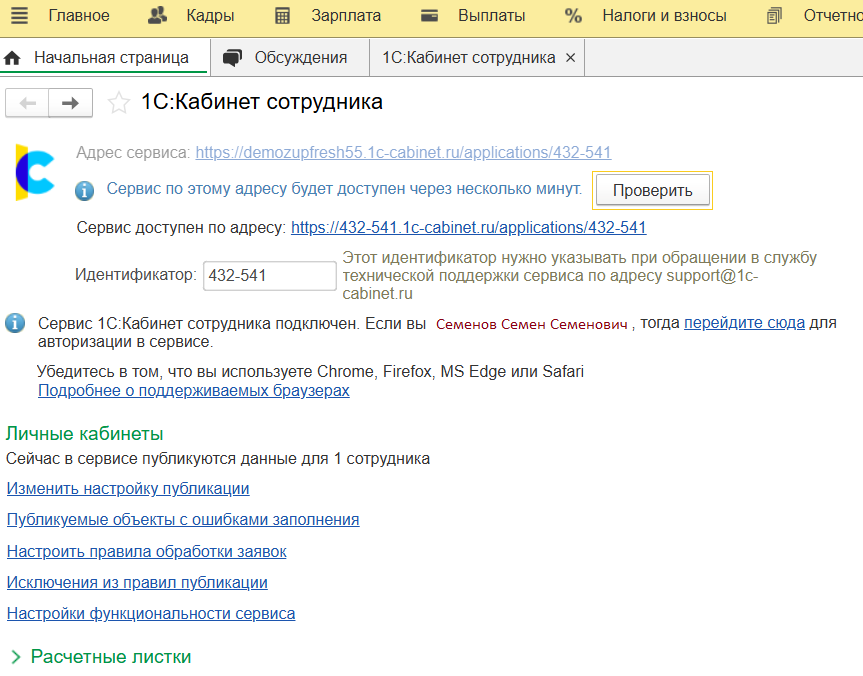Viewport: 863px width, 676px height.
Task: Open the Зарплата menu section
Action: pos(346,15)
